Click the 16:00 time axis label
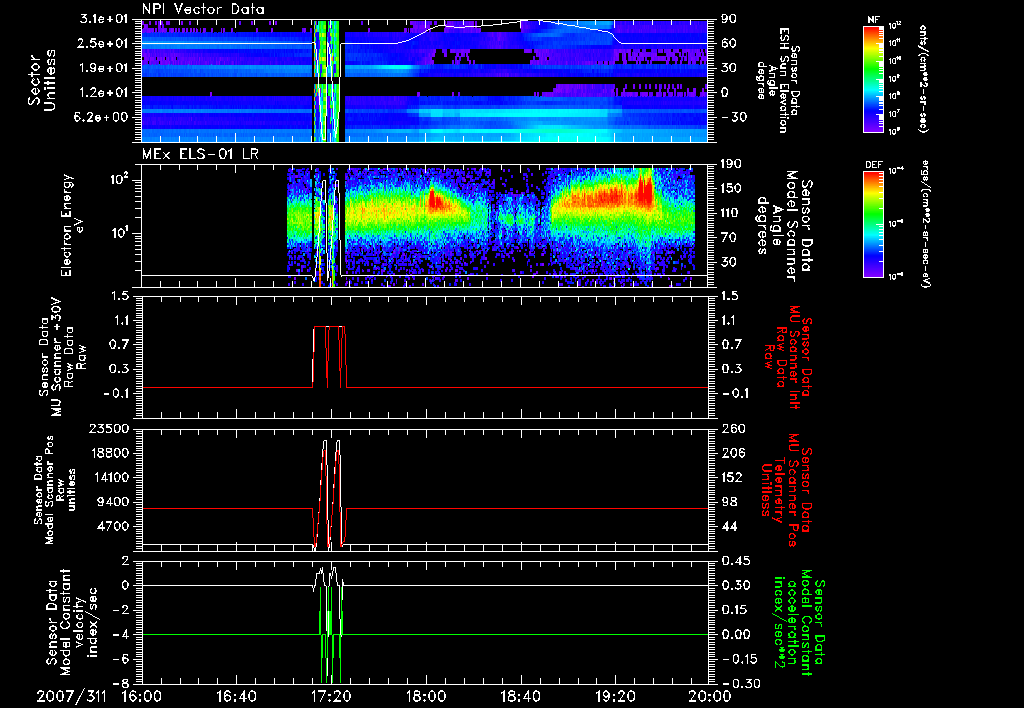1024x708 pixels. tap(142, 696)
